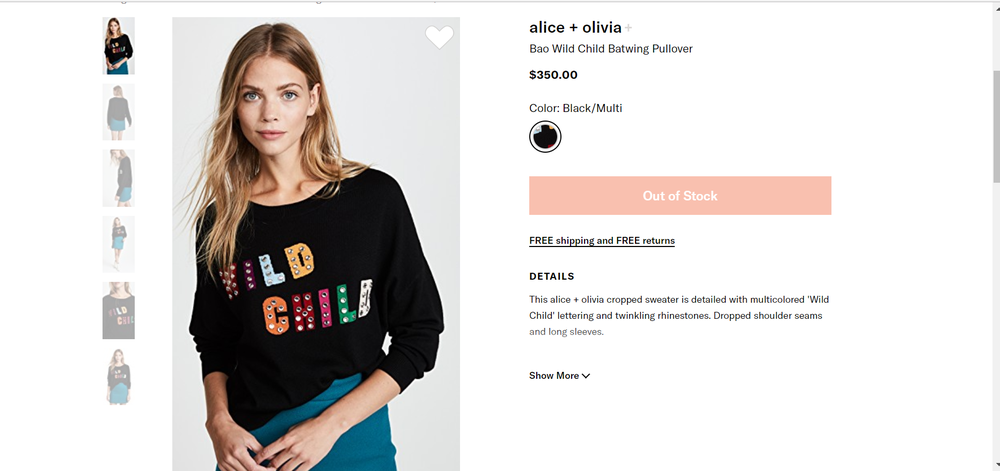Click the Bao Wild Child Batwing Pullover title
Screen dimensions: 1000x471
coord(610,49)
